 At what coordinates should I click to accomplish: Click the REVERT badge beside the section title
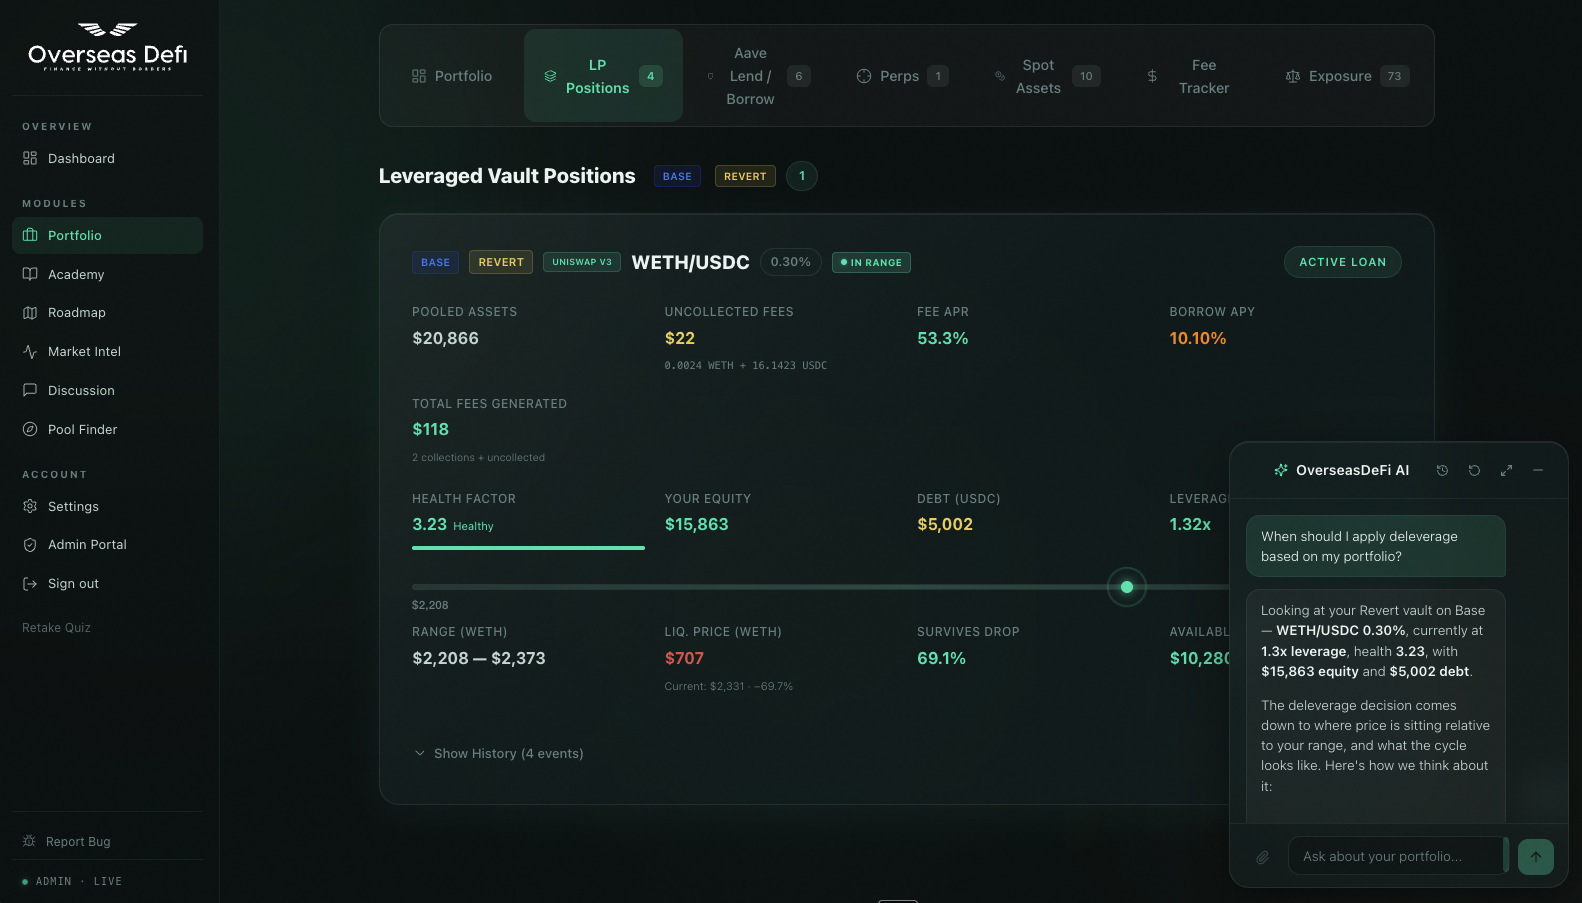(x=745, y=176)
